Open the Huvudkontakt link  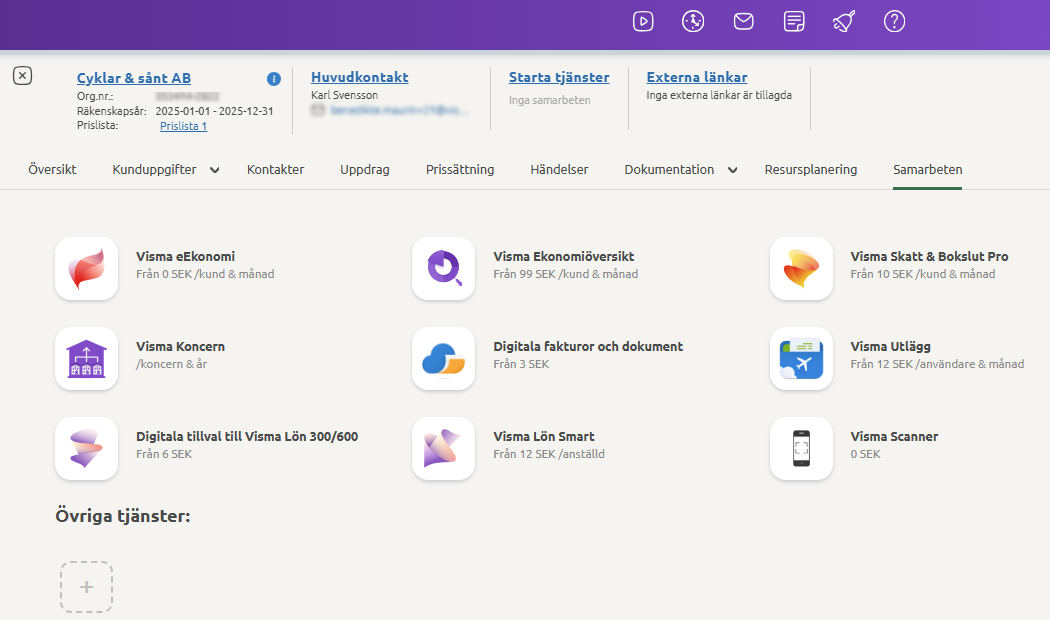360,77
